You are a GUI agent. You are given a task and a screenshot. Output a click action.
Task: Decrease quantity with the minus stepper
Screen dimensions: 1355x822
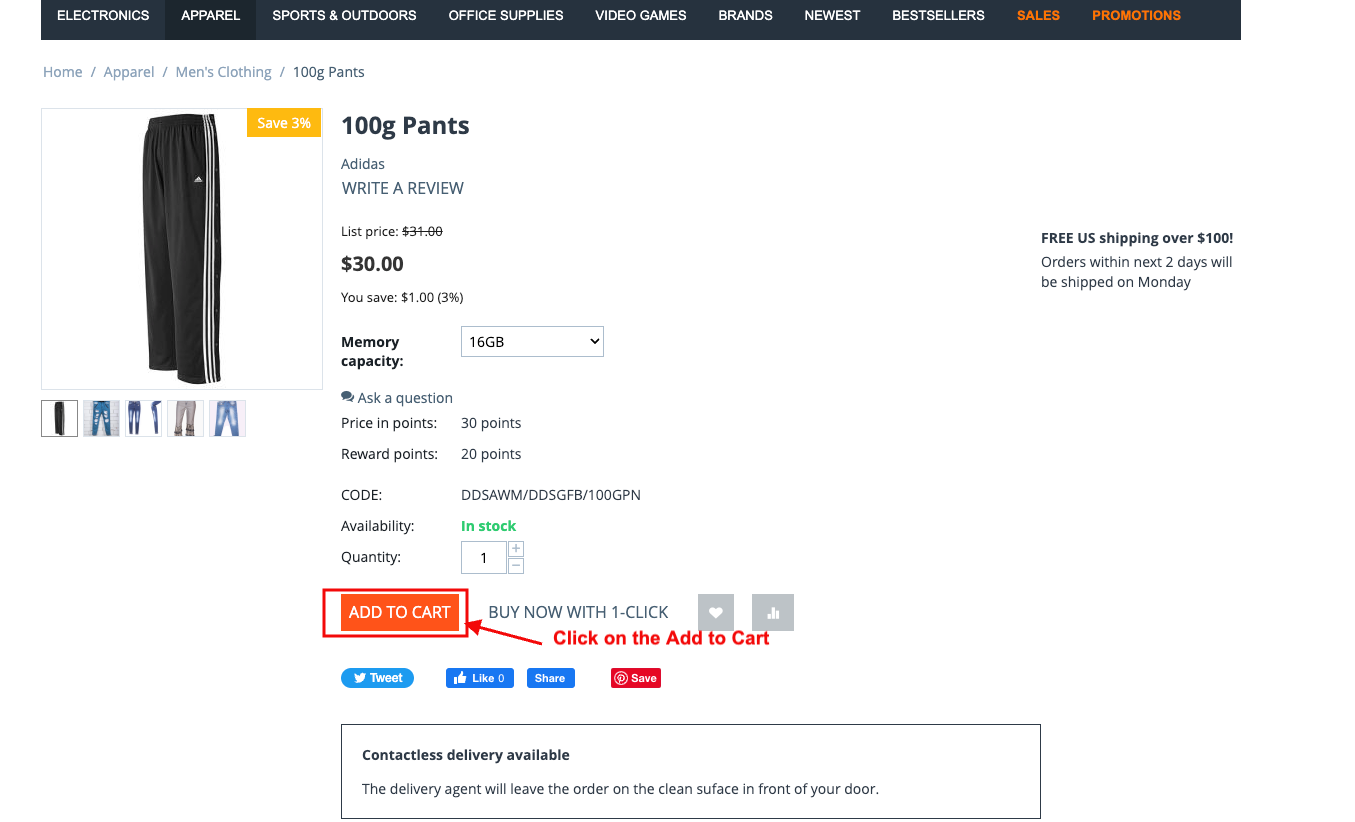516,566
